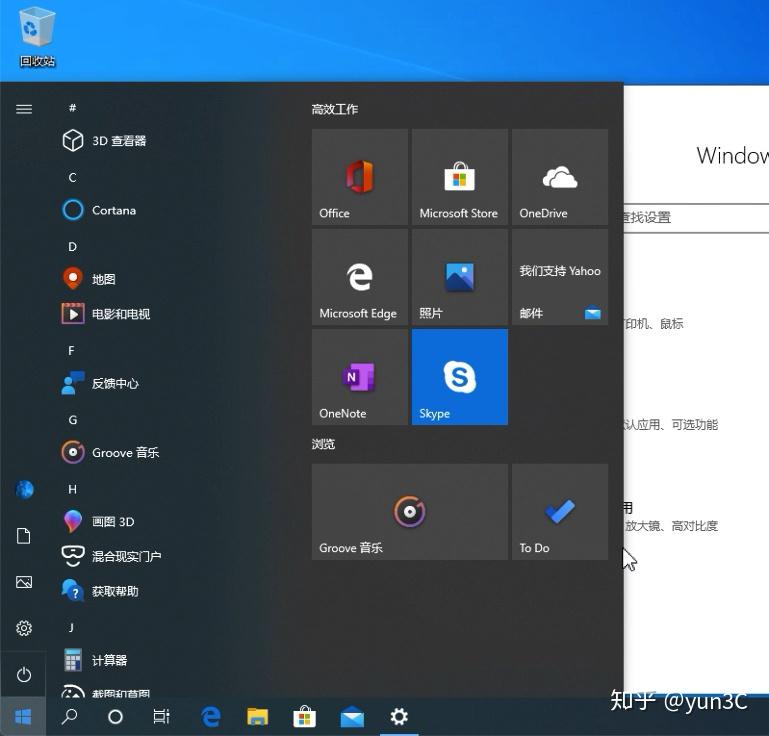Expand the Start menu hamburger button
Viewport: 769px width, 736px height.
pyautogui.click(x=24, y=109)
